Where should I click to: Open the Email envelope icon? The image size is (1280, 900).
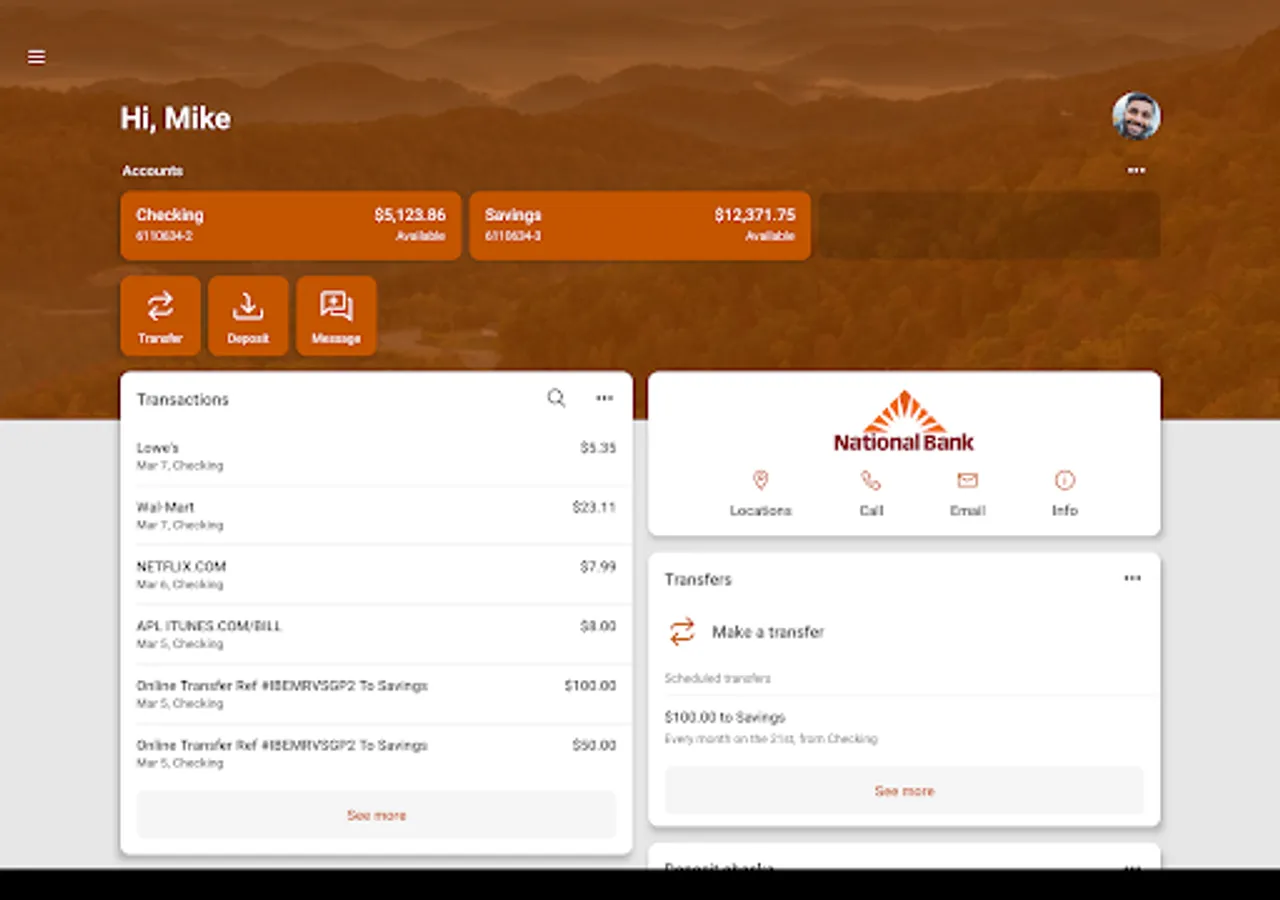click(967, 481)
